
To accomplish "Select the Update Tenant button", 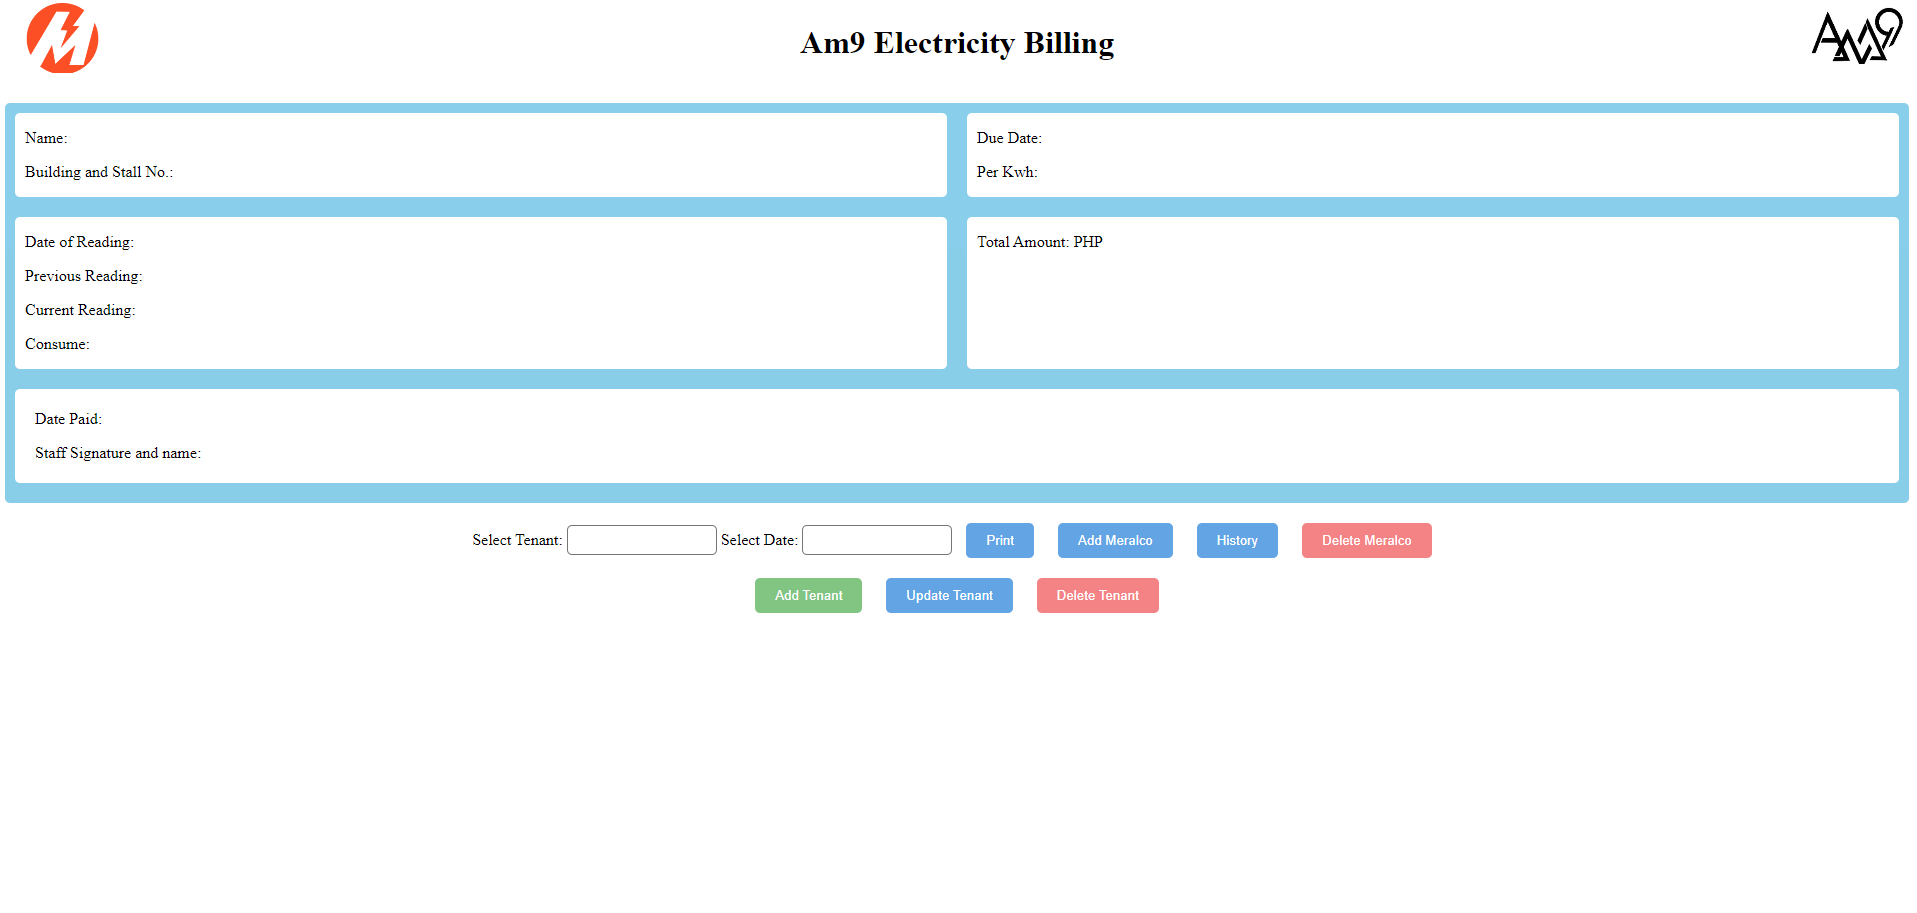I will point(949,595).
